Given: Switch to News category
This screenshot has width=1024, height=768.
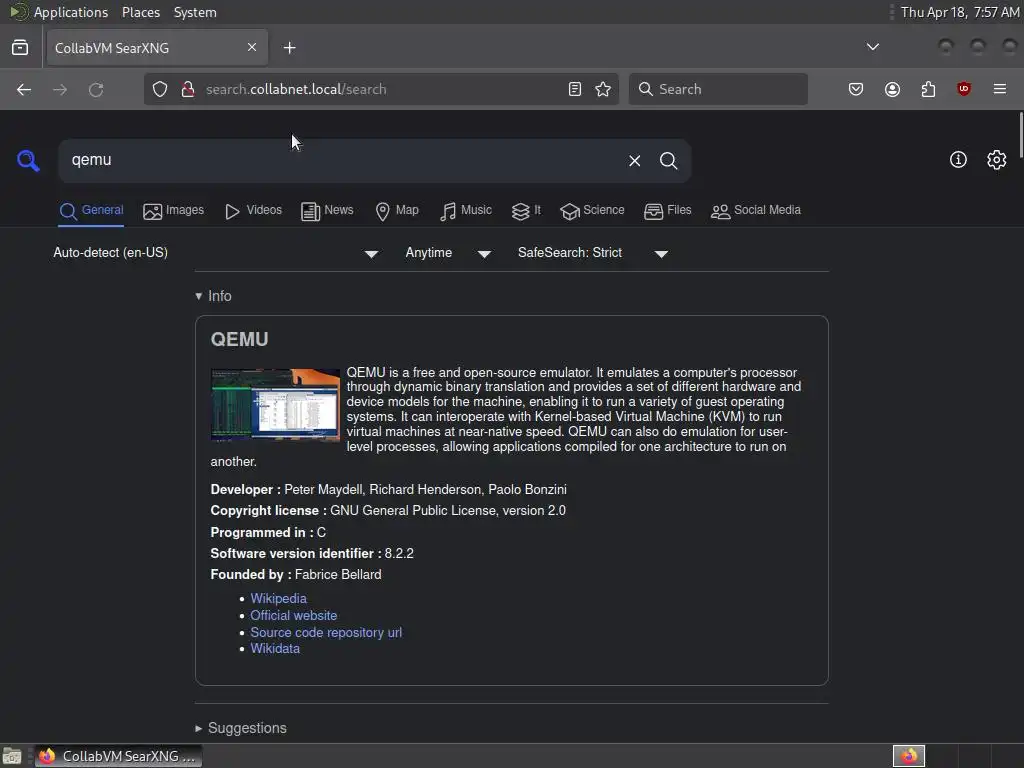Looking at the screenshot, I should click(x=327, y=210).
